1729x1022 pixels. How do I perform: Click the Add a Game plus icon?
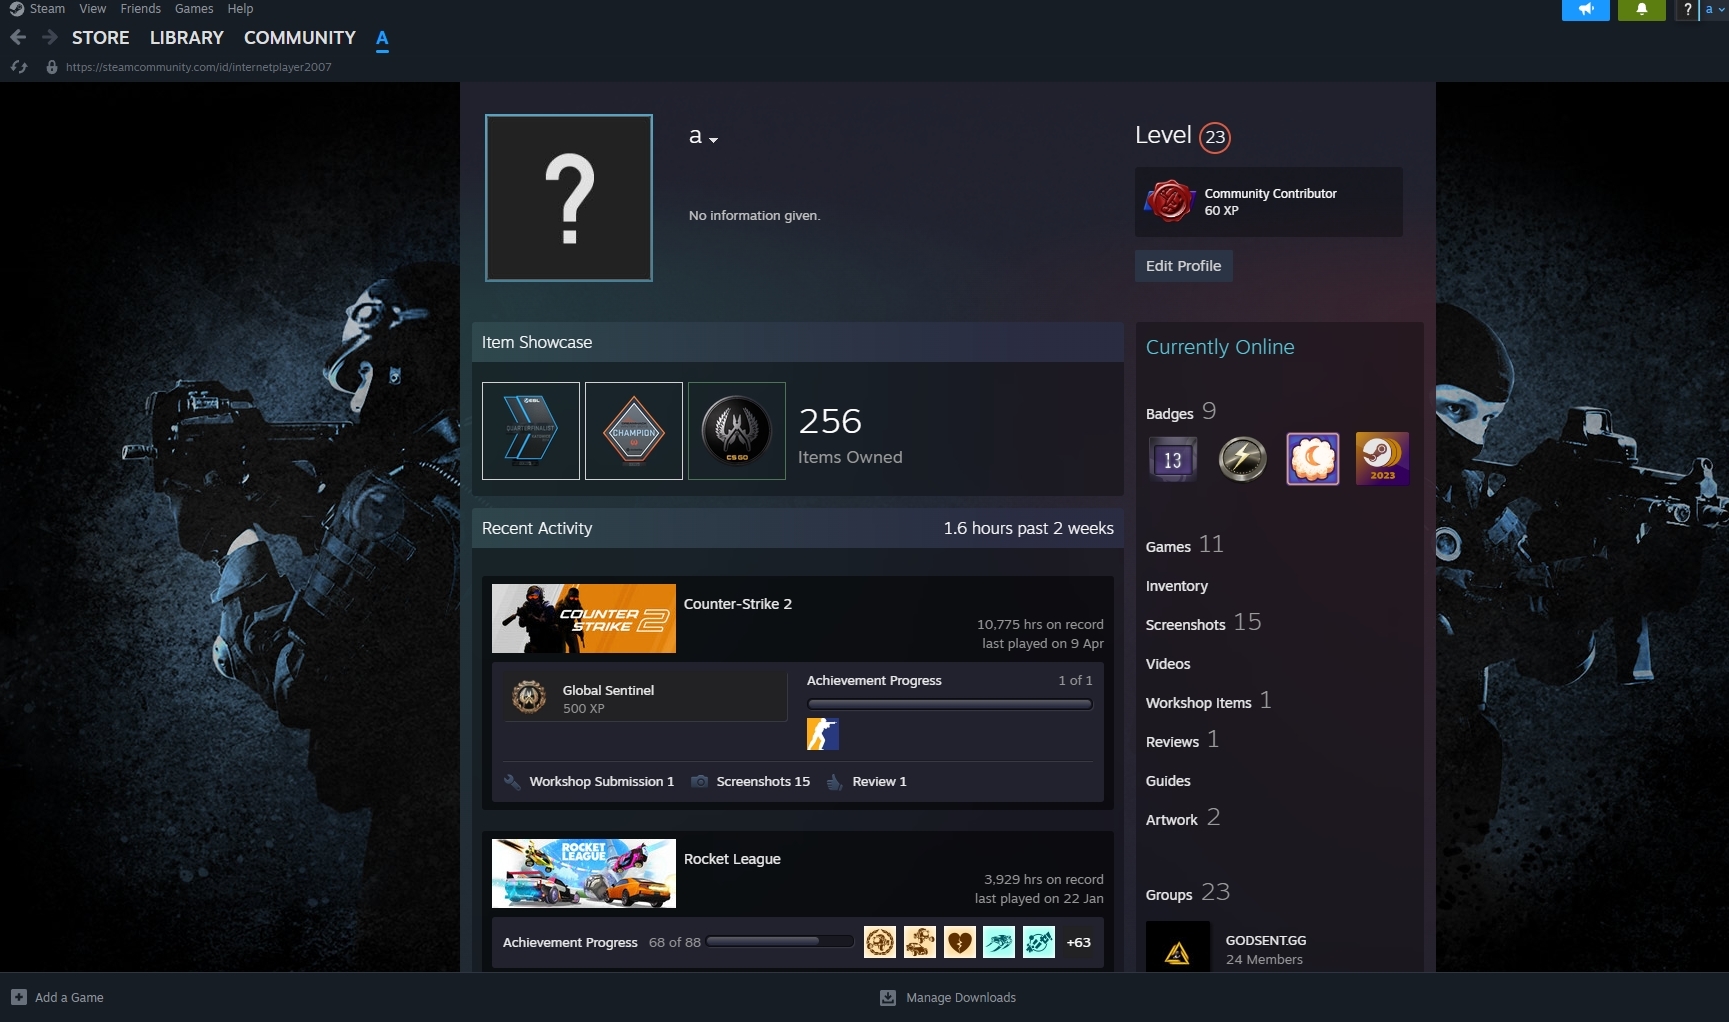point(19,997)
